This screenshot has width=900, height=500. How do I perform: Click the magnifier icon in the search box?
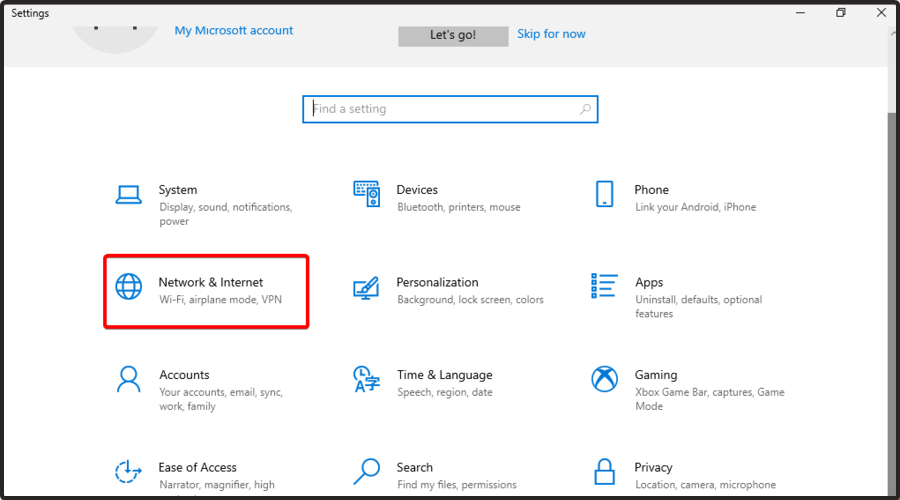(585, 109)
